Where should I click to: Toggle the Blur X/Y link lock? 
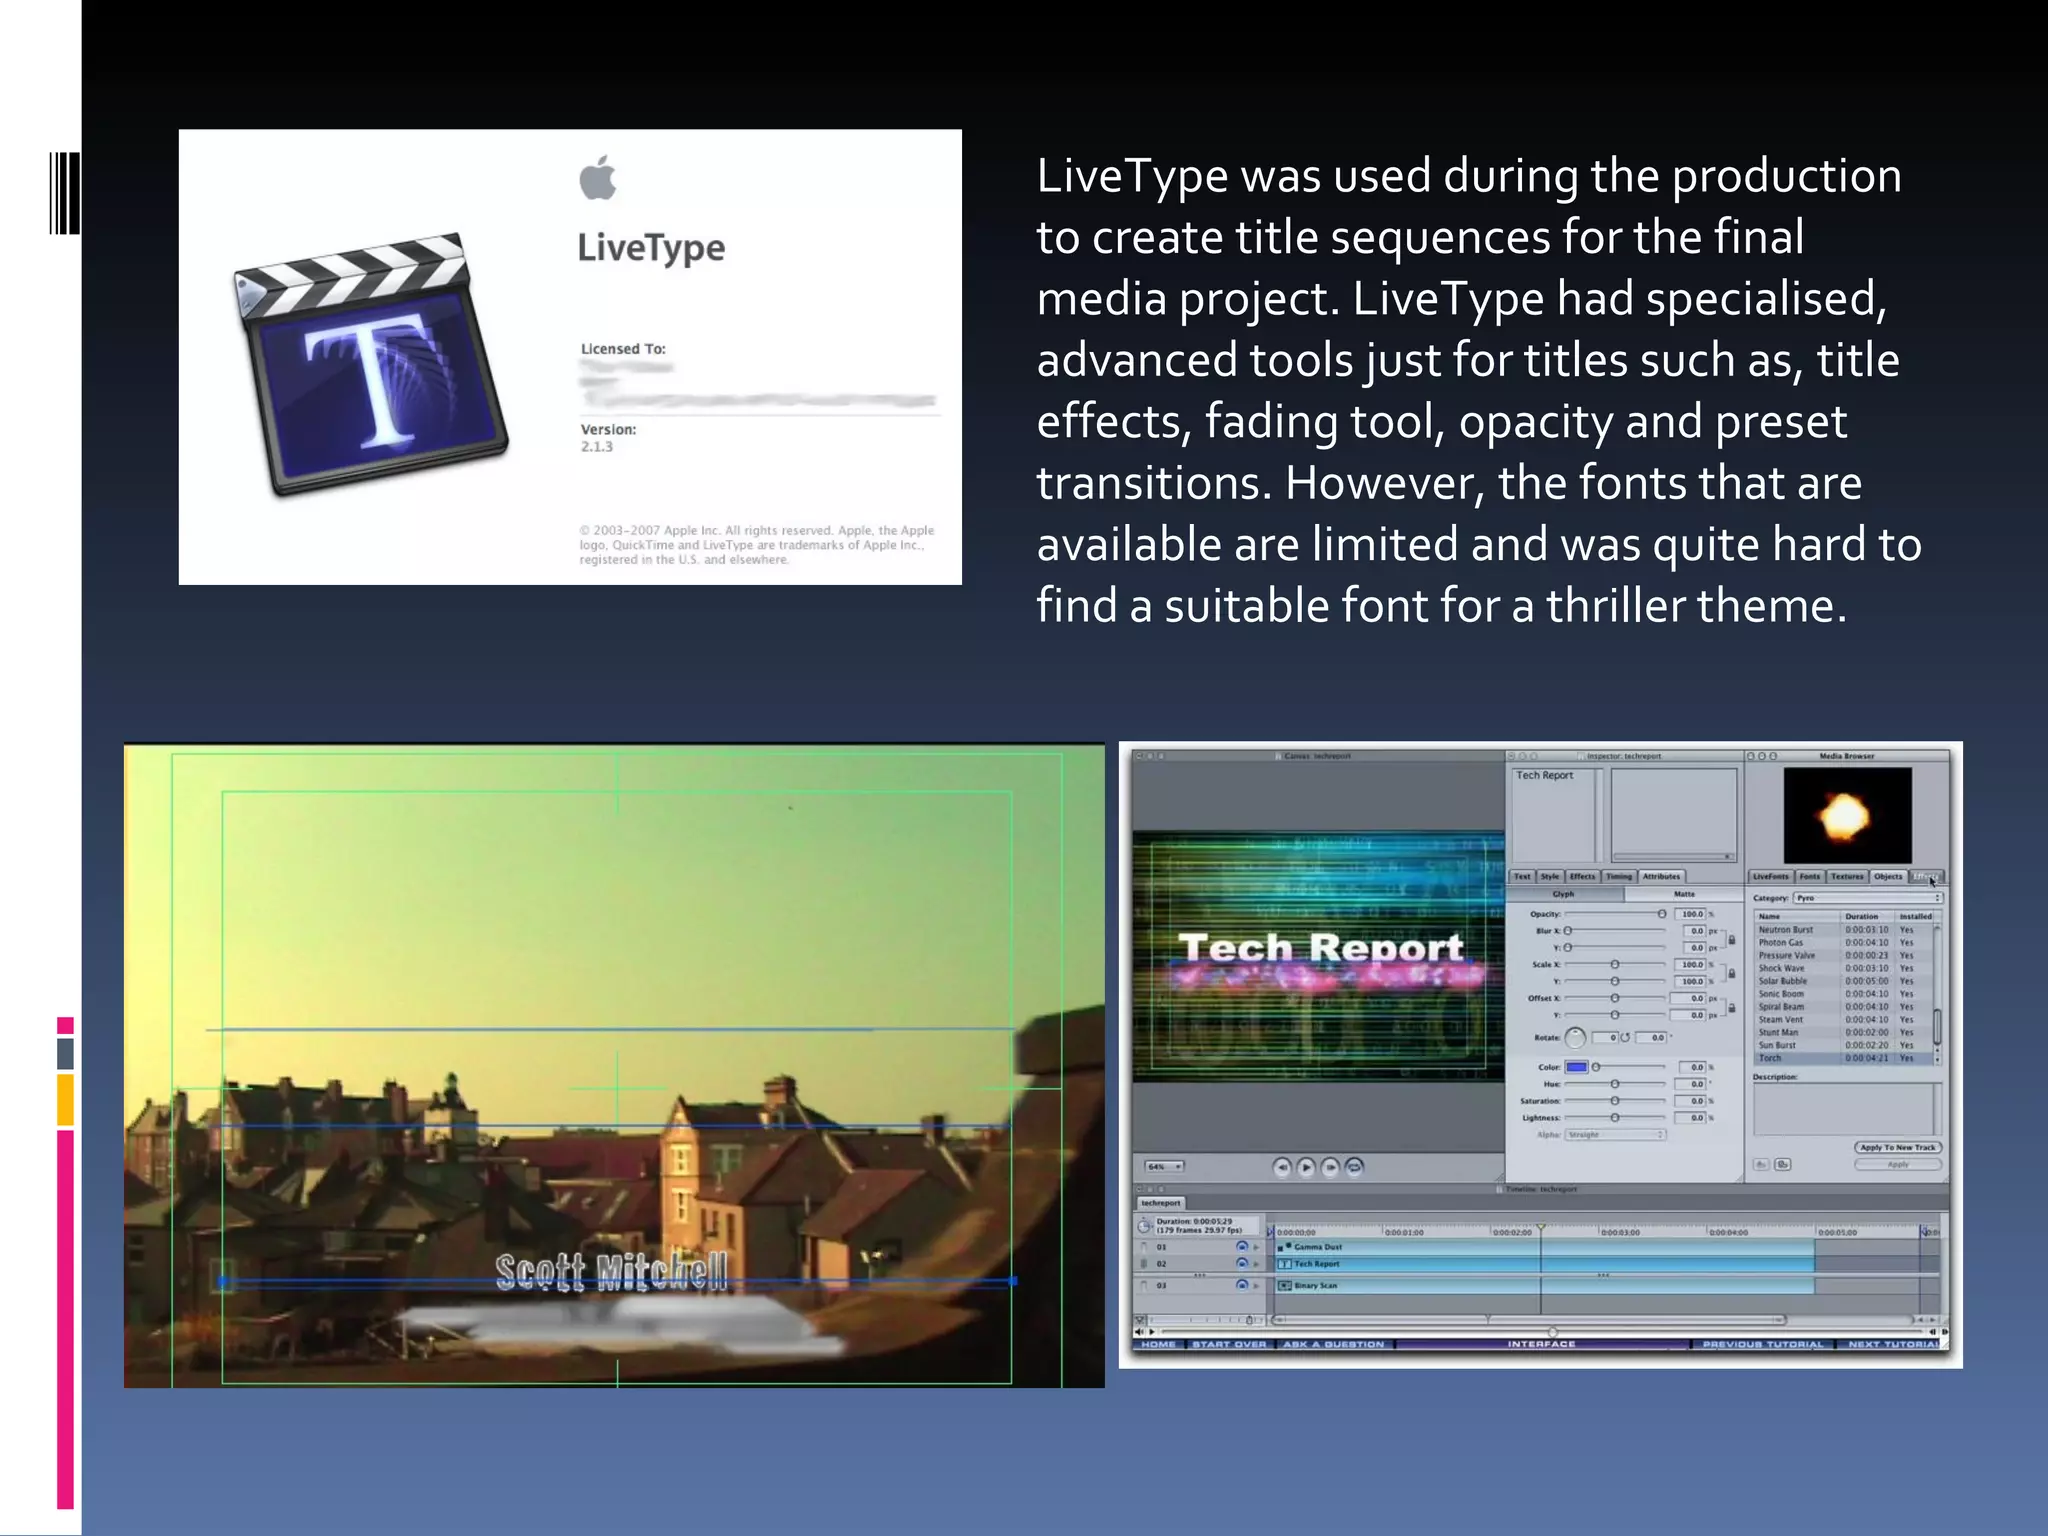pyautogui.click(x=1732, y=939)
